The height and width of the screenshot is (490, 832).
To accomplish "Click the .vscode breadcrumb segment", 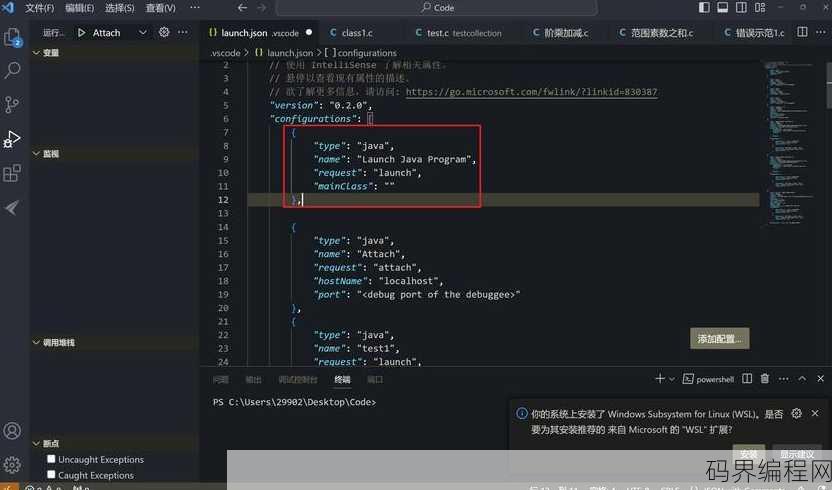I will 225,53.
